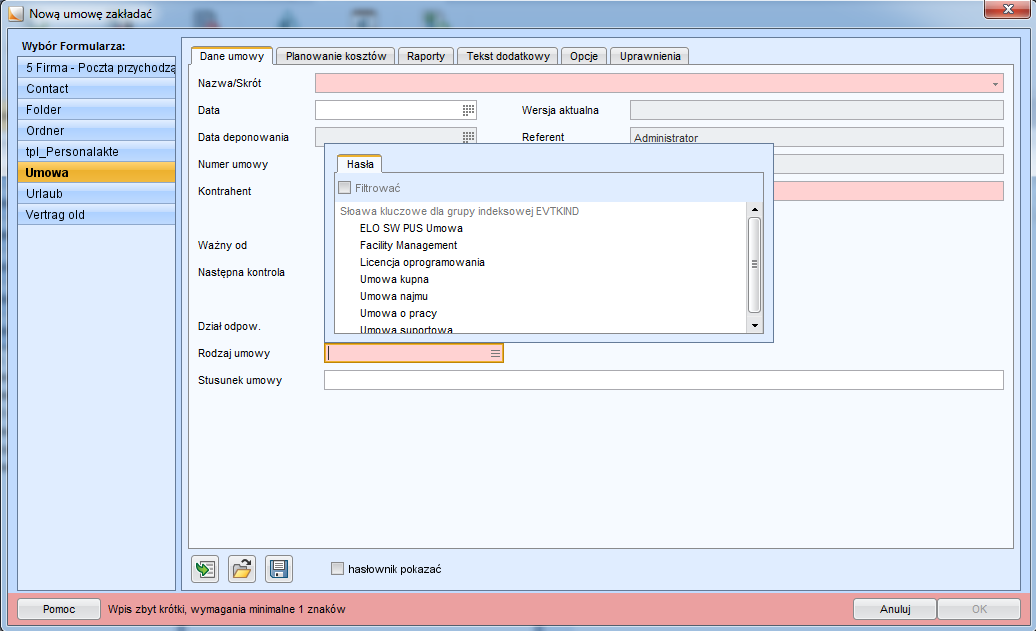
Task: Toggle the Filtrować checkbox
Action: 344,188
